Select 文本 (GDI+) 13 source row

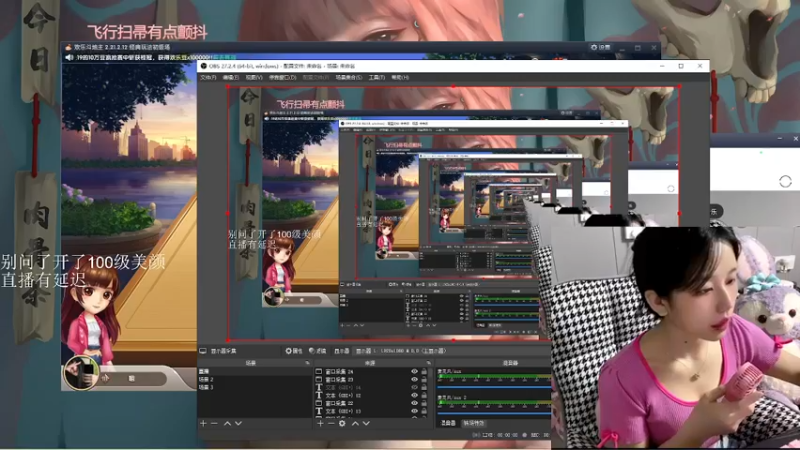tap(371, 411)
